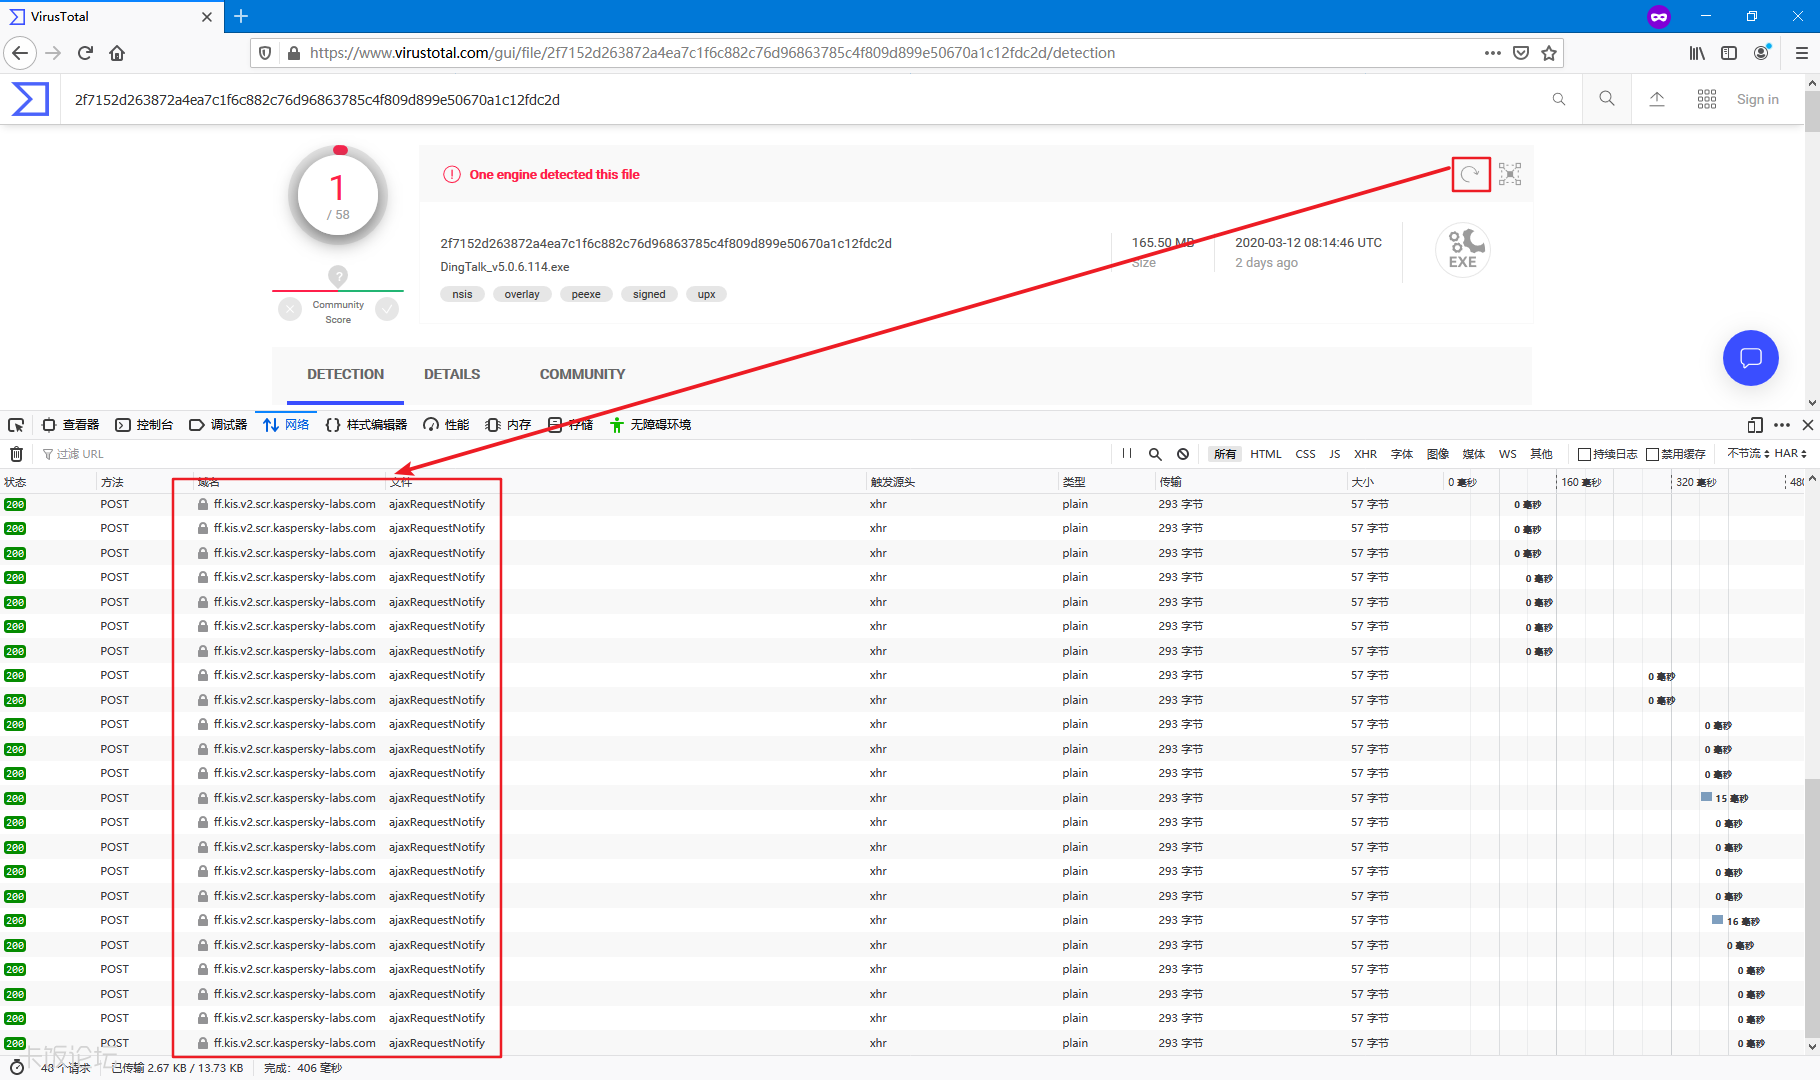Image resolution: width=1820 pixels, height=1080 pixels.
Task: Open network search magnifier in devtools
Action: point(1155,454)
